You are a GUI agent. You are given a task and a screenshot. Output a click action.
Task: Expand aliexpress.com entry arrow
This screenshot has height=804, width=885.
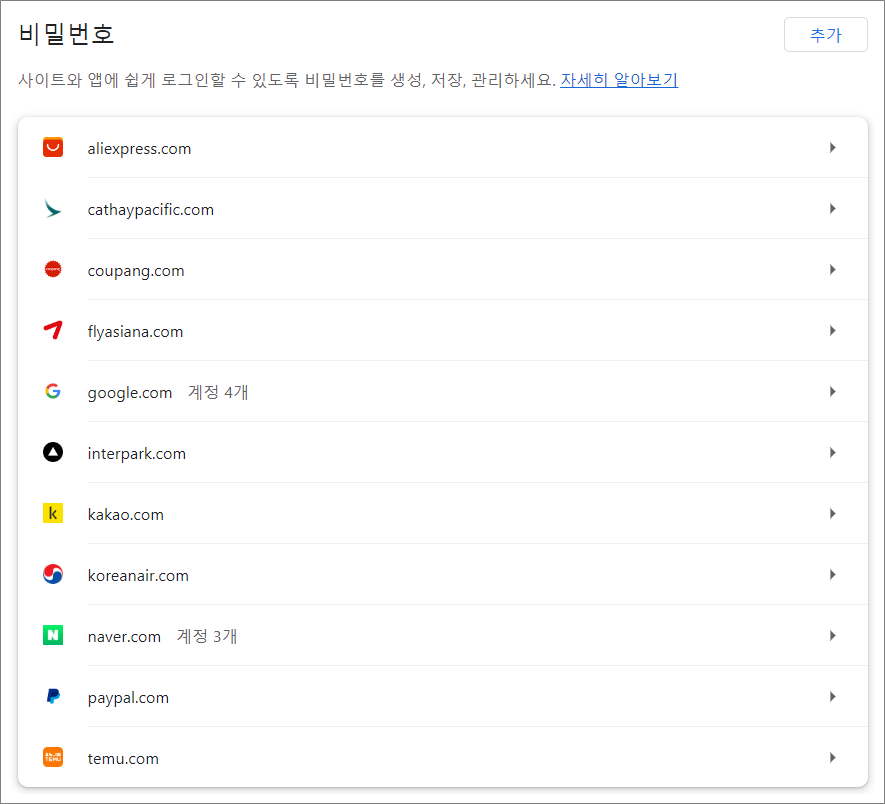833,148
